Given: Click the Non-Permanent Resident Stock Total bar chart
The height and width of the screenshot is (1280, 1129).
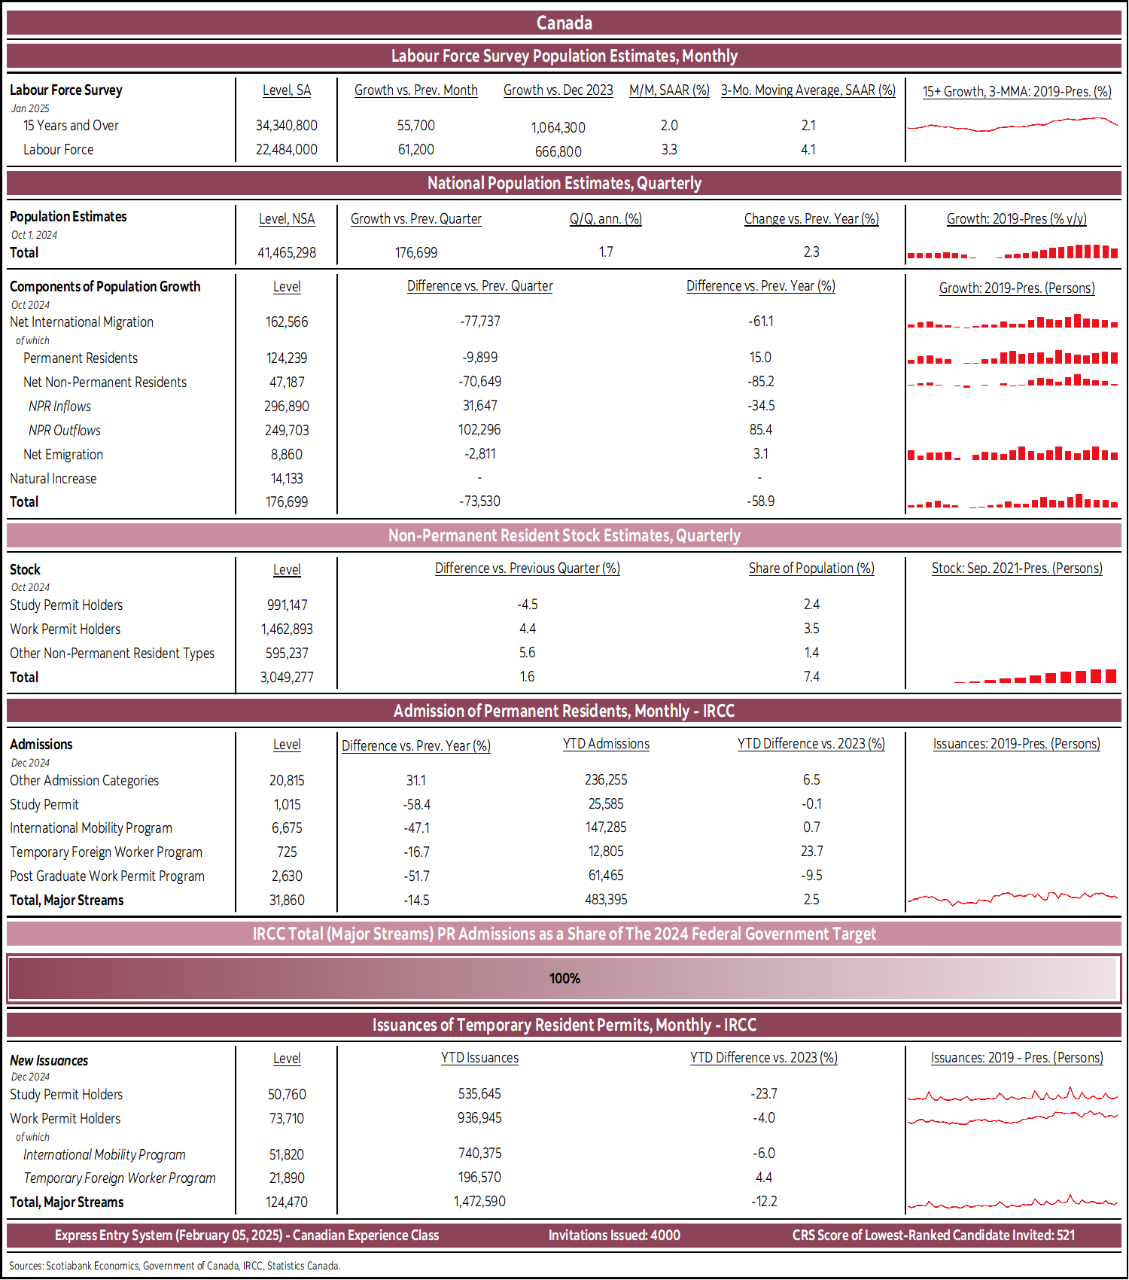Looking at the screenshot, I should click(1034, 677).
